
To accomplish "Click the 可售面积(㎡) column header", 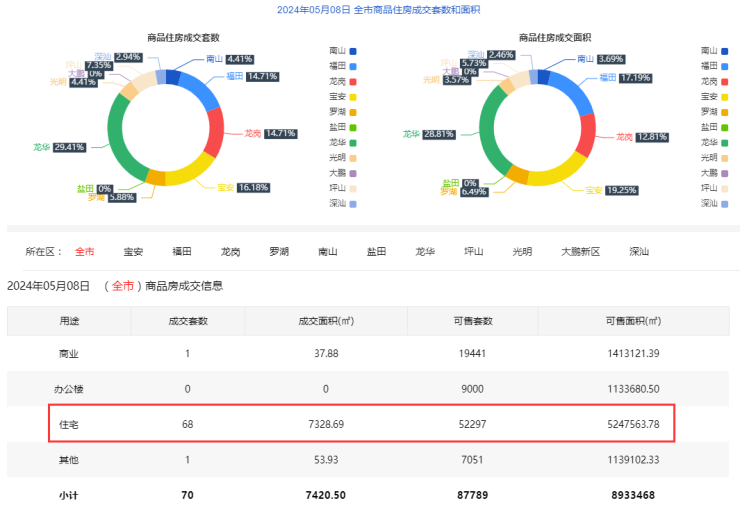I will (x=633, y=321).
